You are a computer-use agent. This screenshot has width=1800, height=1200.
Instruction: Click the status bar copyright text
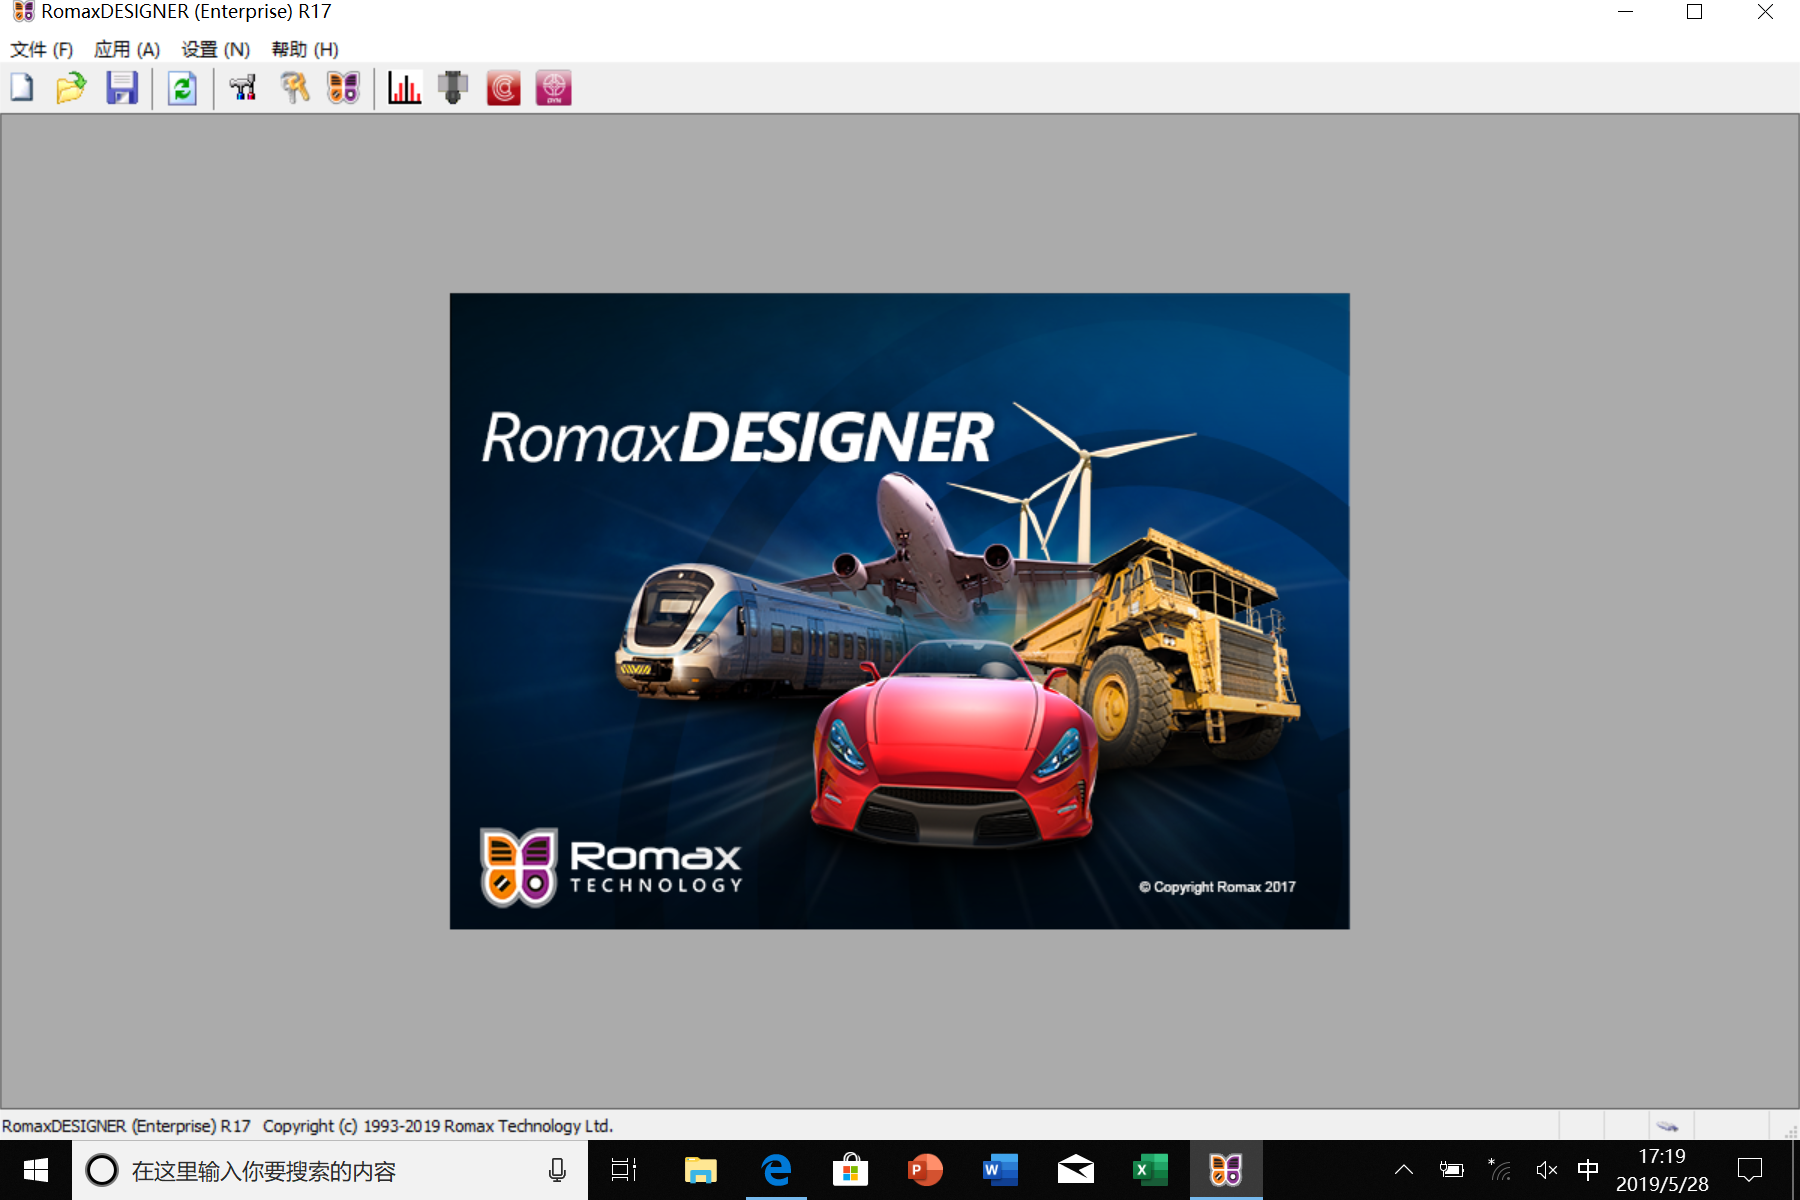[x=307, y=1126]
